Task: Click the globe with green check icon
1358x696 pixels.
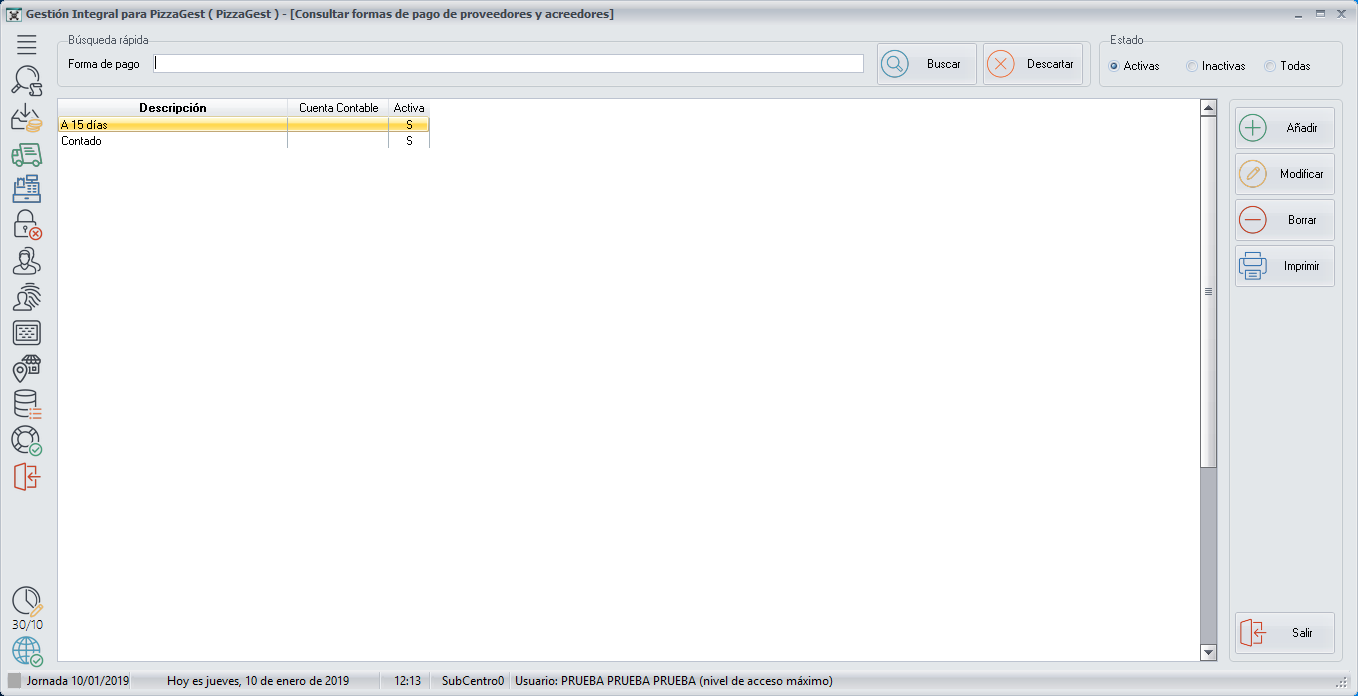Action: point(27,651)
